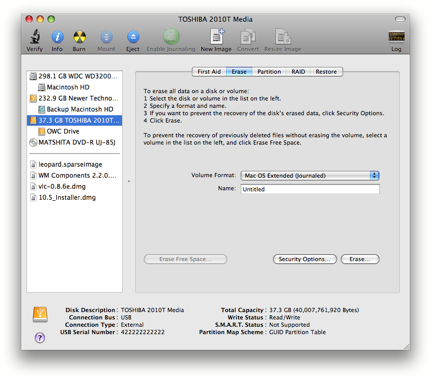
Task: Select leopard.sparseimage in the list
Action: point(75,164)
